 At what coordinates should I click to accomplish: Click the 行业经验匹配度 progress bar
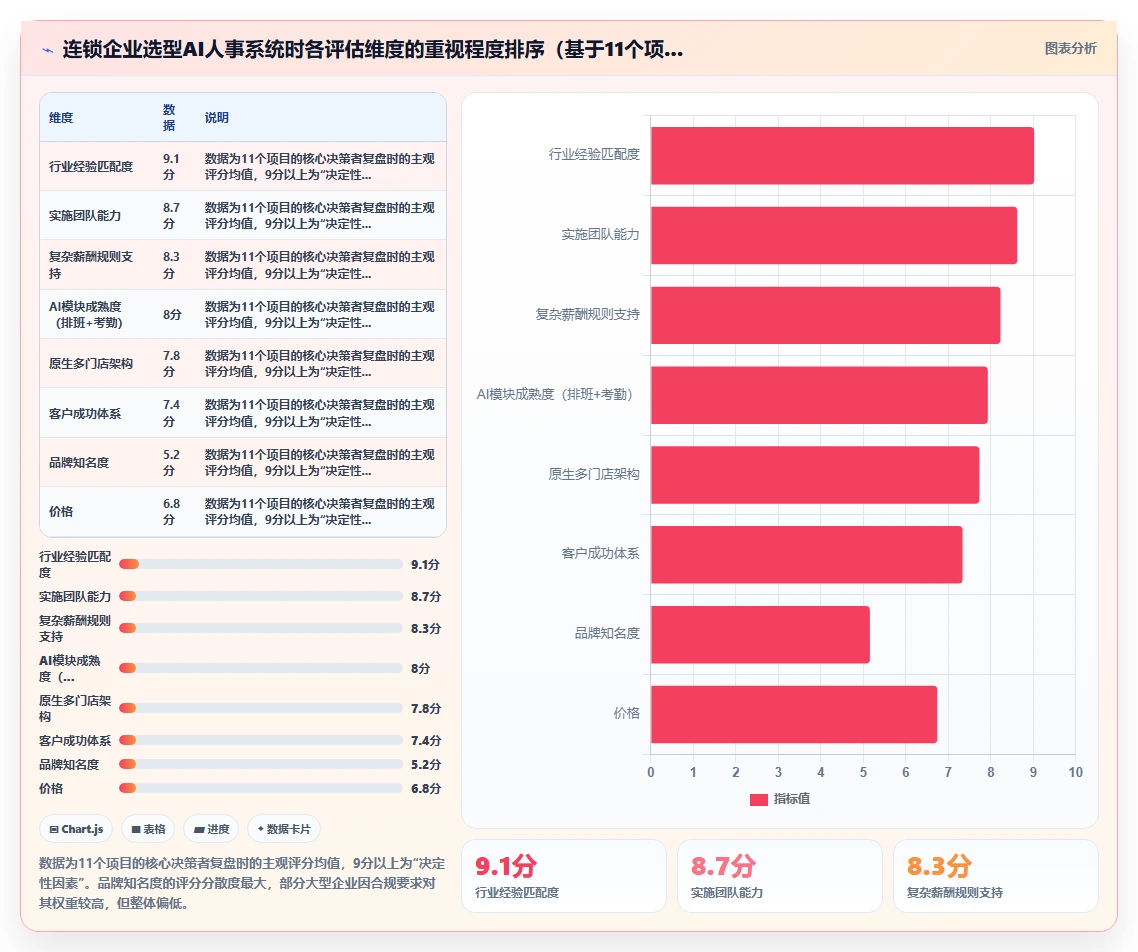[261, 564]
